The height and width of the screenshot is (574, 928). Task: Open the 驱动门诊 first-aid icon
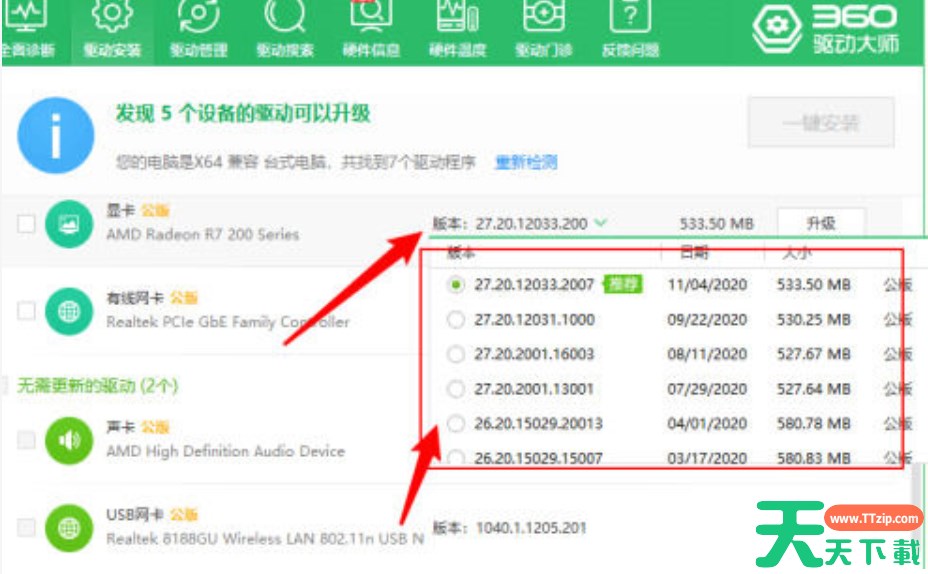[544, 16]
